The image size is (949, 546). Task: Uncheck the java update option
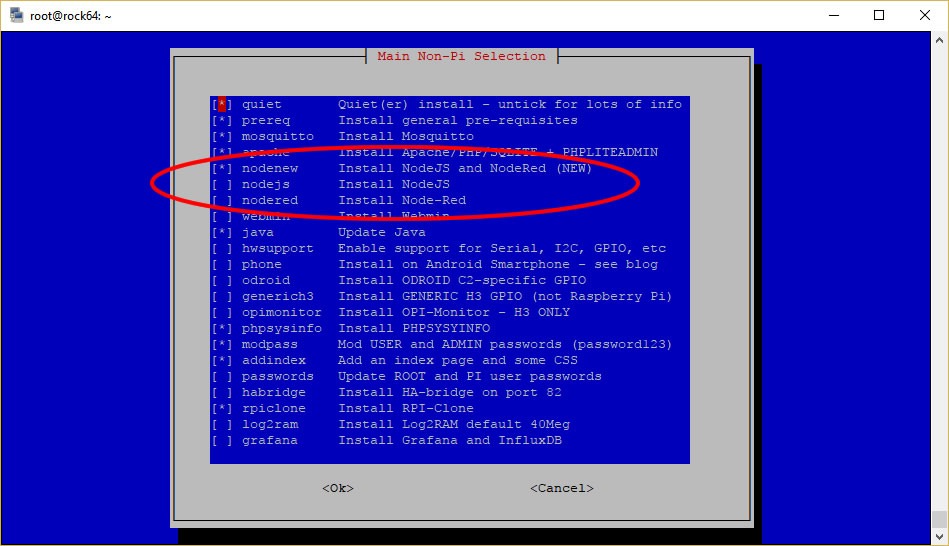pyautogui.click(x=222, y=232)
